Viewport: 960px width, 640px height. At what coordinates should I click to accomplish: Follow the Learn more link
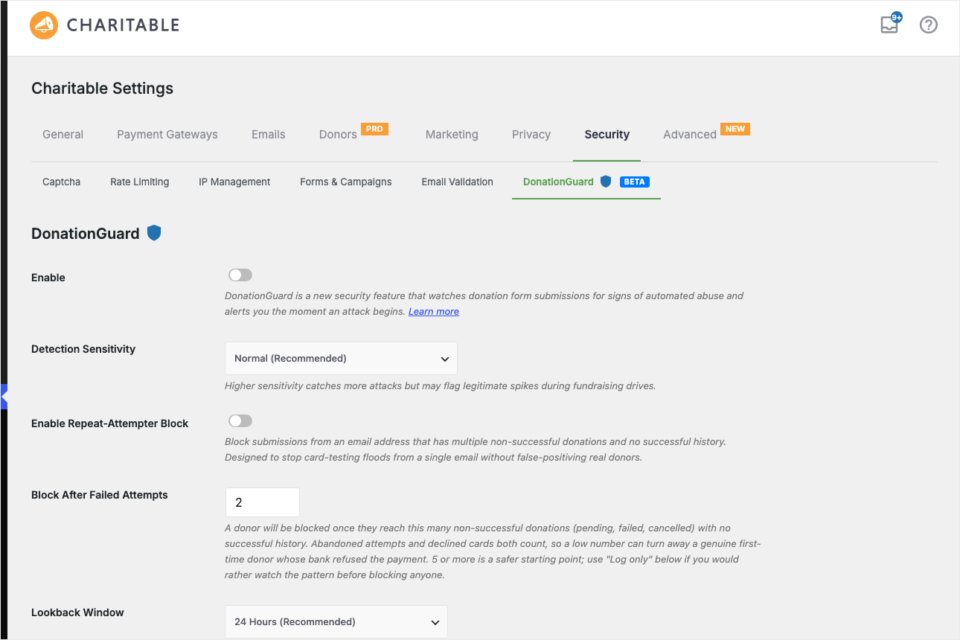tap(433, 311)
